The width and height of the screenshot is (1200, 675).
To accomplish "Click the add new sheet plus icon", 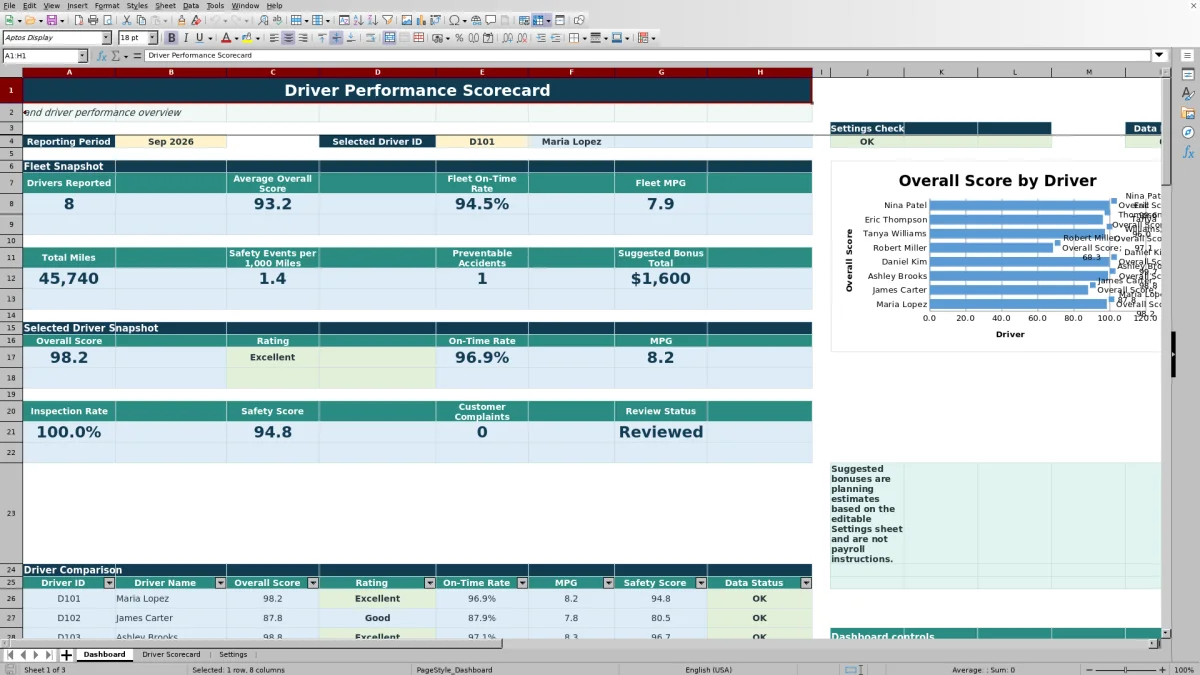I will [67, 655].
